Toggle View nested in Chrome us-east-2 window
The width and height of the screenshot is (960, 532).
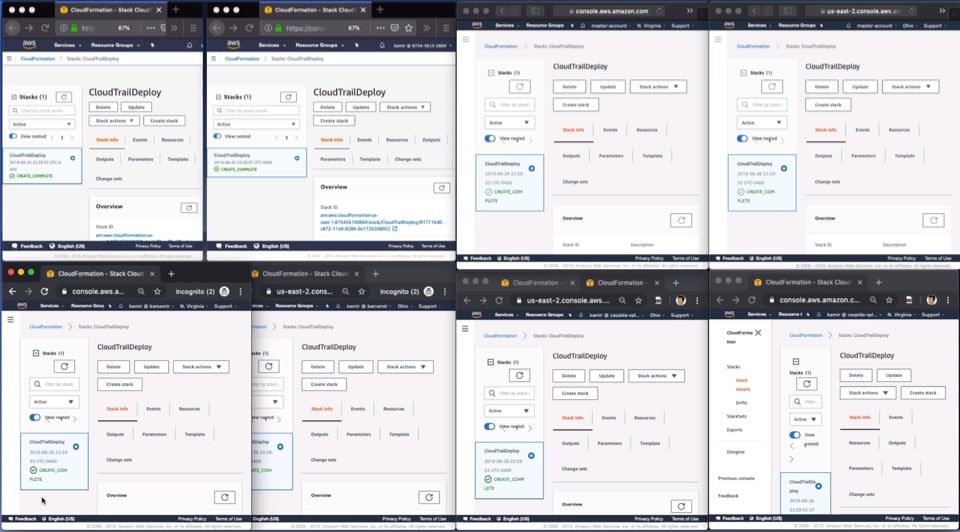[x=490, y=427]
